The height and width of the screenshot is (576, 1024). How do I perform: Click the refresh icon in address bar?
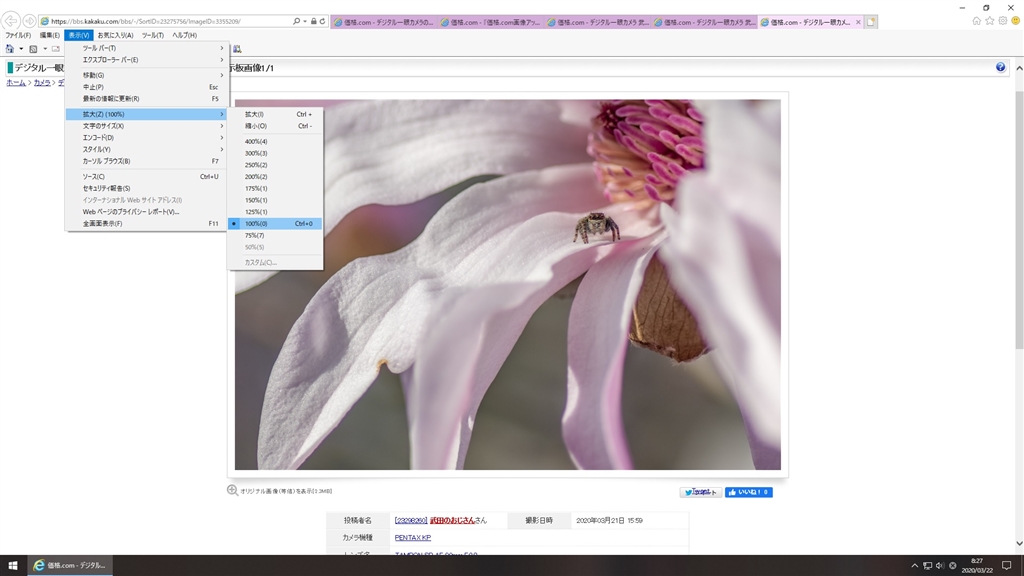coord(322,21)
